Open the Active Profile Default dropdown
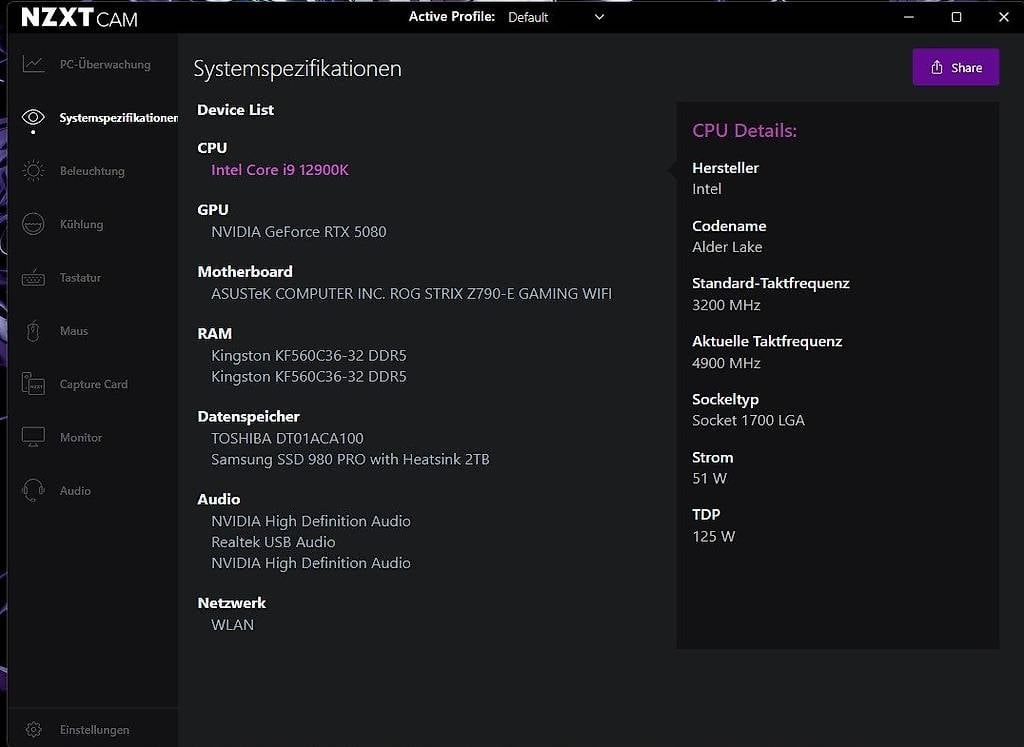Viewport: 1024px width, 747px height. click(556, 17)
